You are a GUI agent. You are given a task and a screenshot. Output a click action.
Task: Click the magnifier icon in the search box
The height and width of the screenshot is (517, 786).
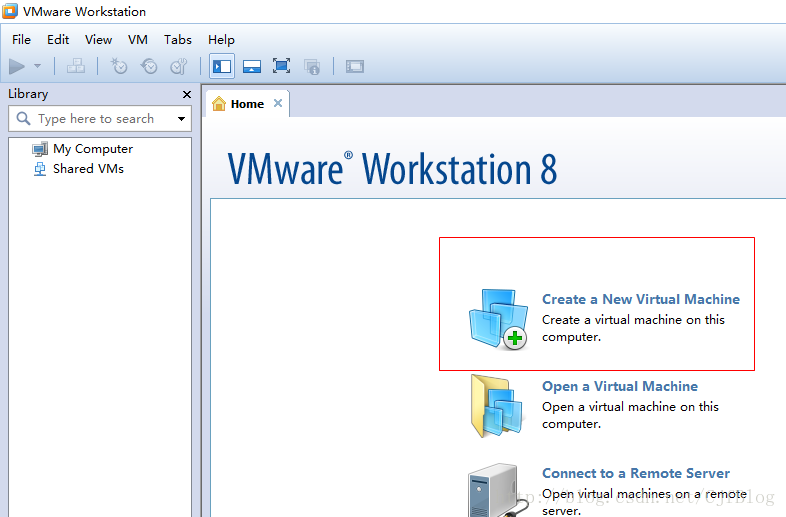click(x=24, y=118)
